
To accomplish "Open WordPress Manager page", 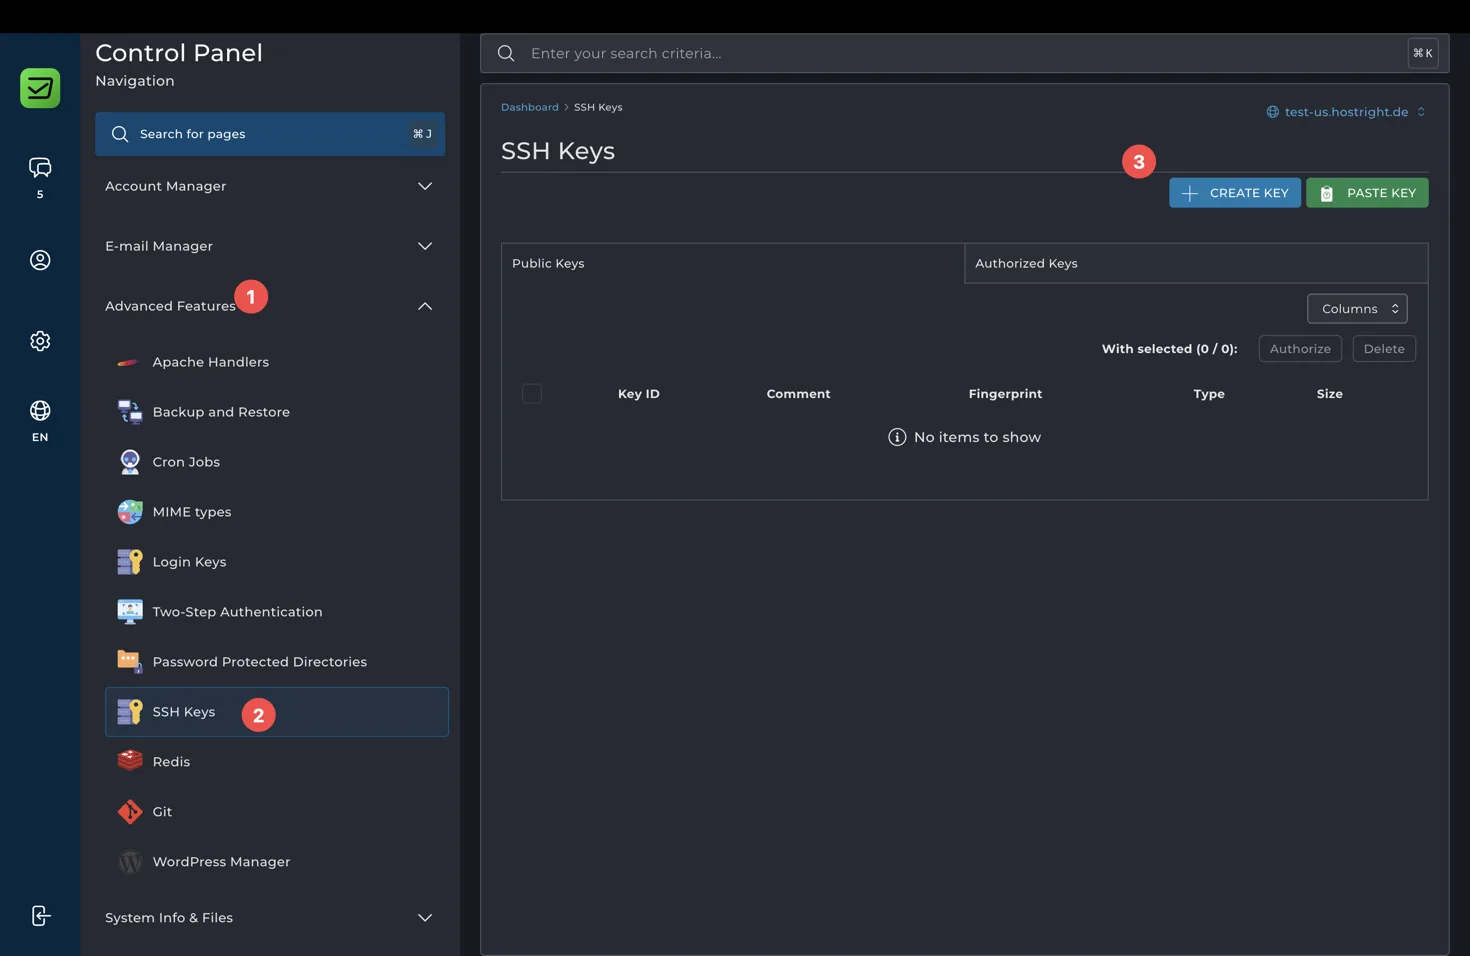I will point(277,862).
